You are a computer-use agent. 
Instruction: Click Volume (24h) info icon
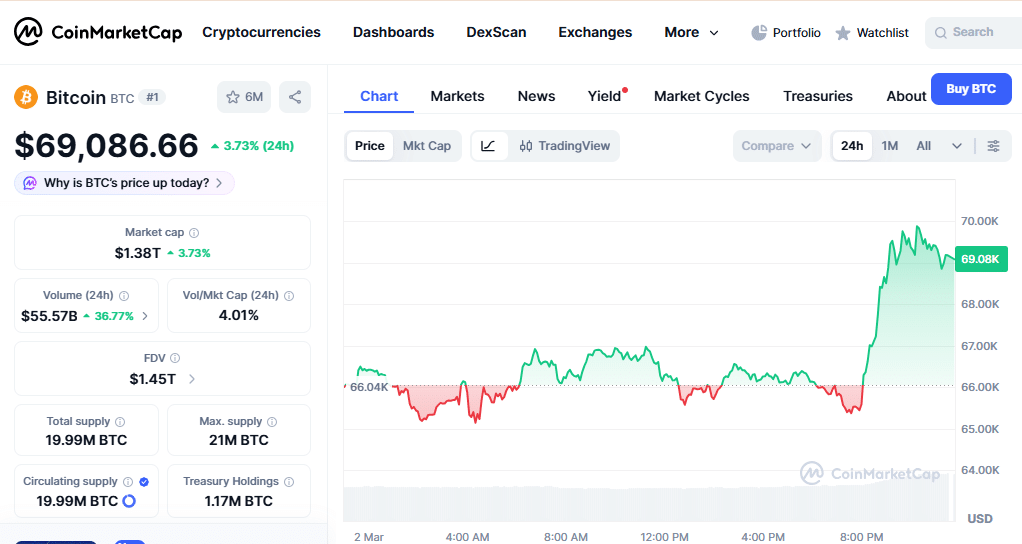point(124,296)
